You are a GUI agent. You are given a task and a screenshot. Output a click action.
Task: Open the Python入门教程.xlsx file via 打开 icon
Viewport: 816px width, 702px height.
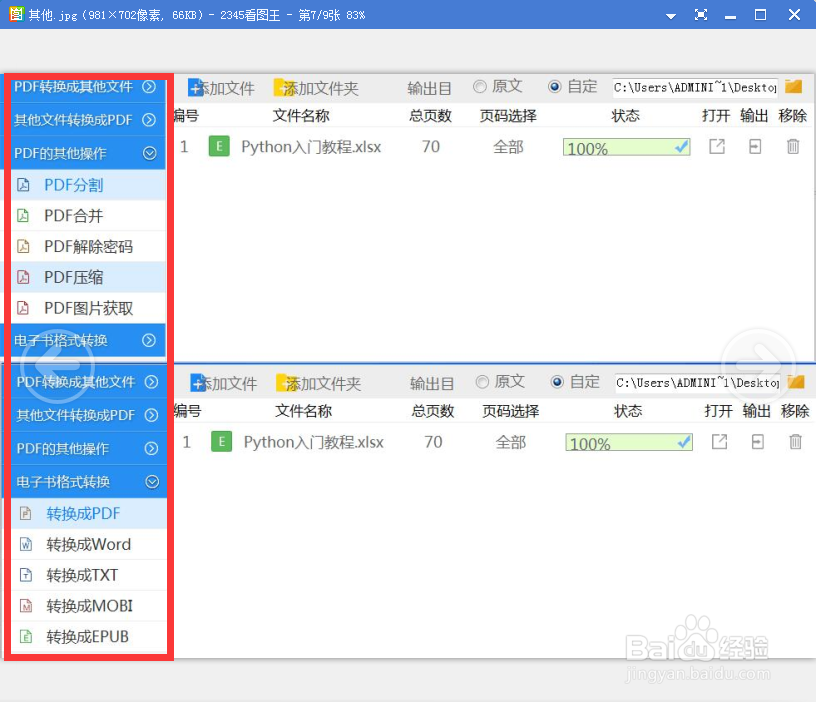[x=719, y=146]
